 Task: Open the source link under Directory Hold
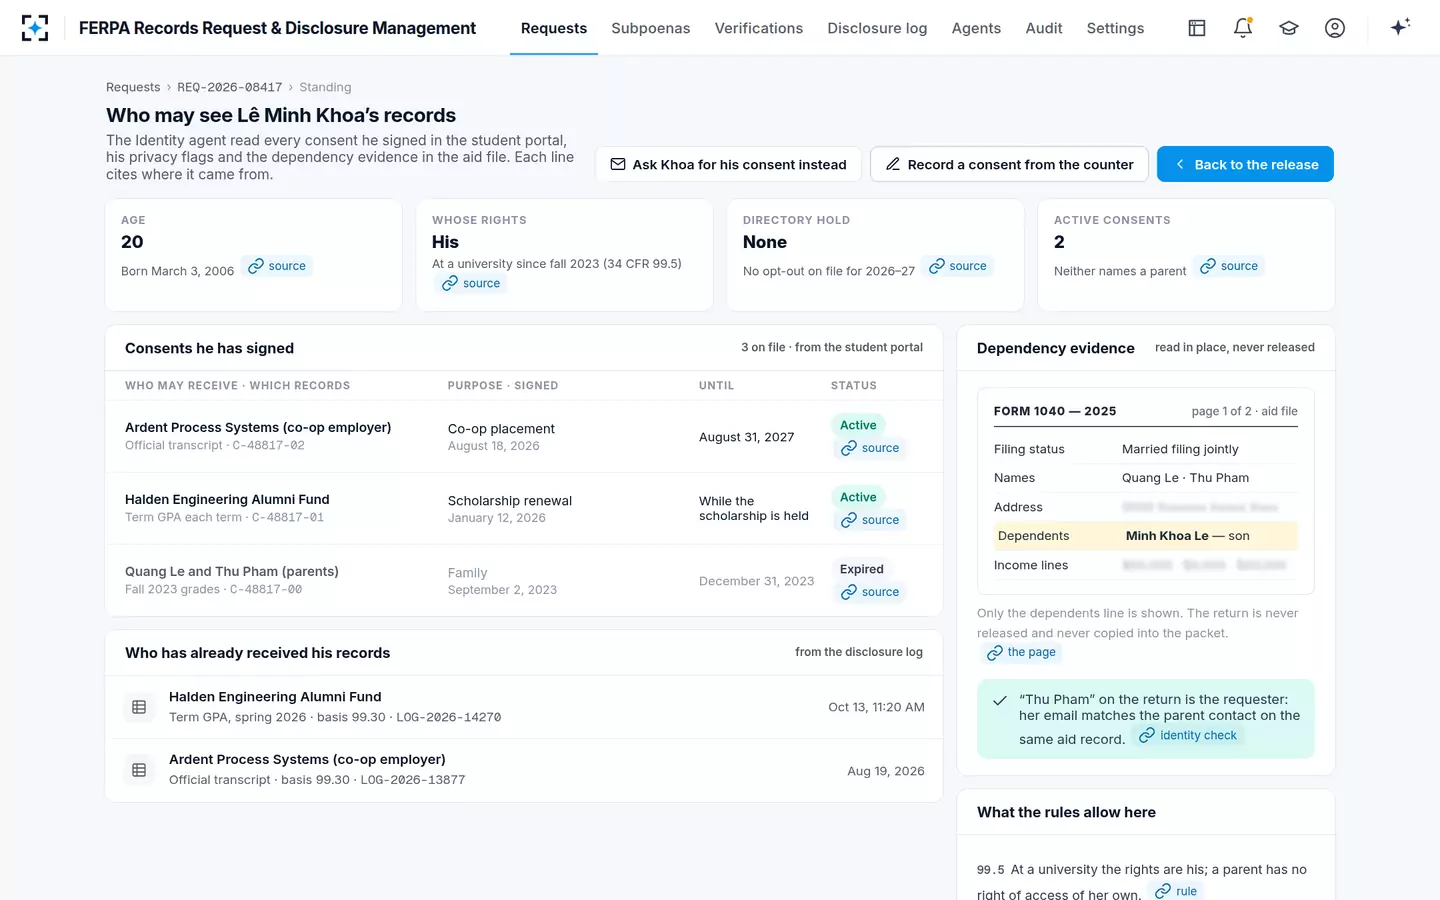(958, 266)
